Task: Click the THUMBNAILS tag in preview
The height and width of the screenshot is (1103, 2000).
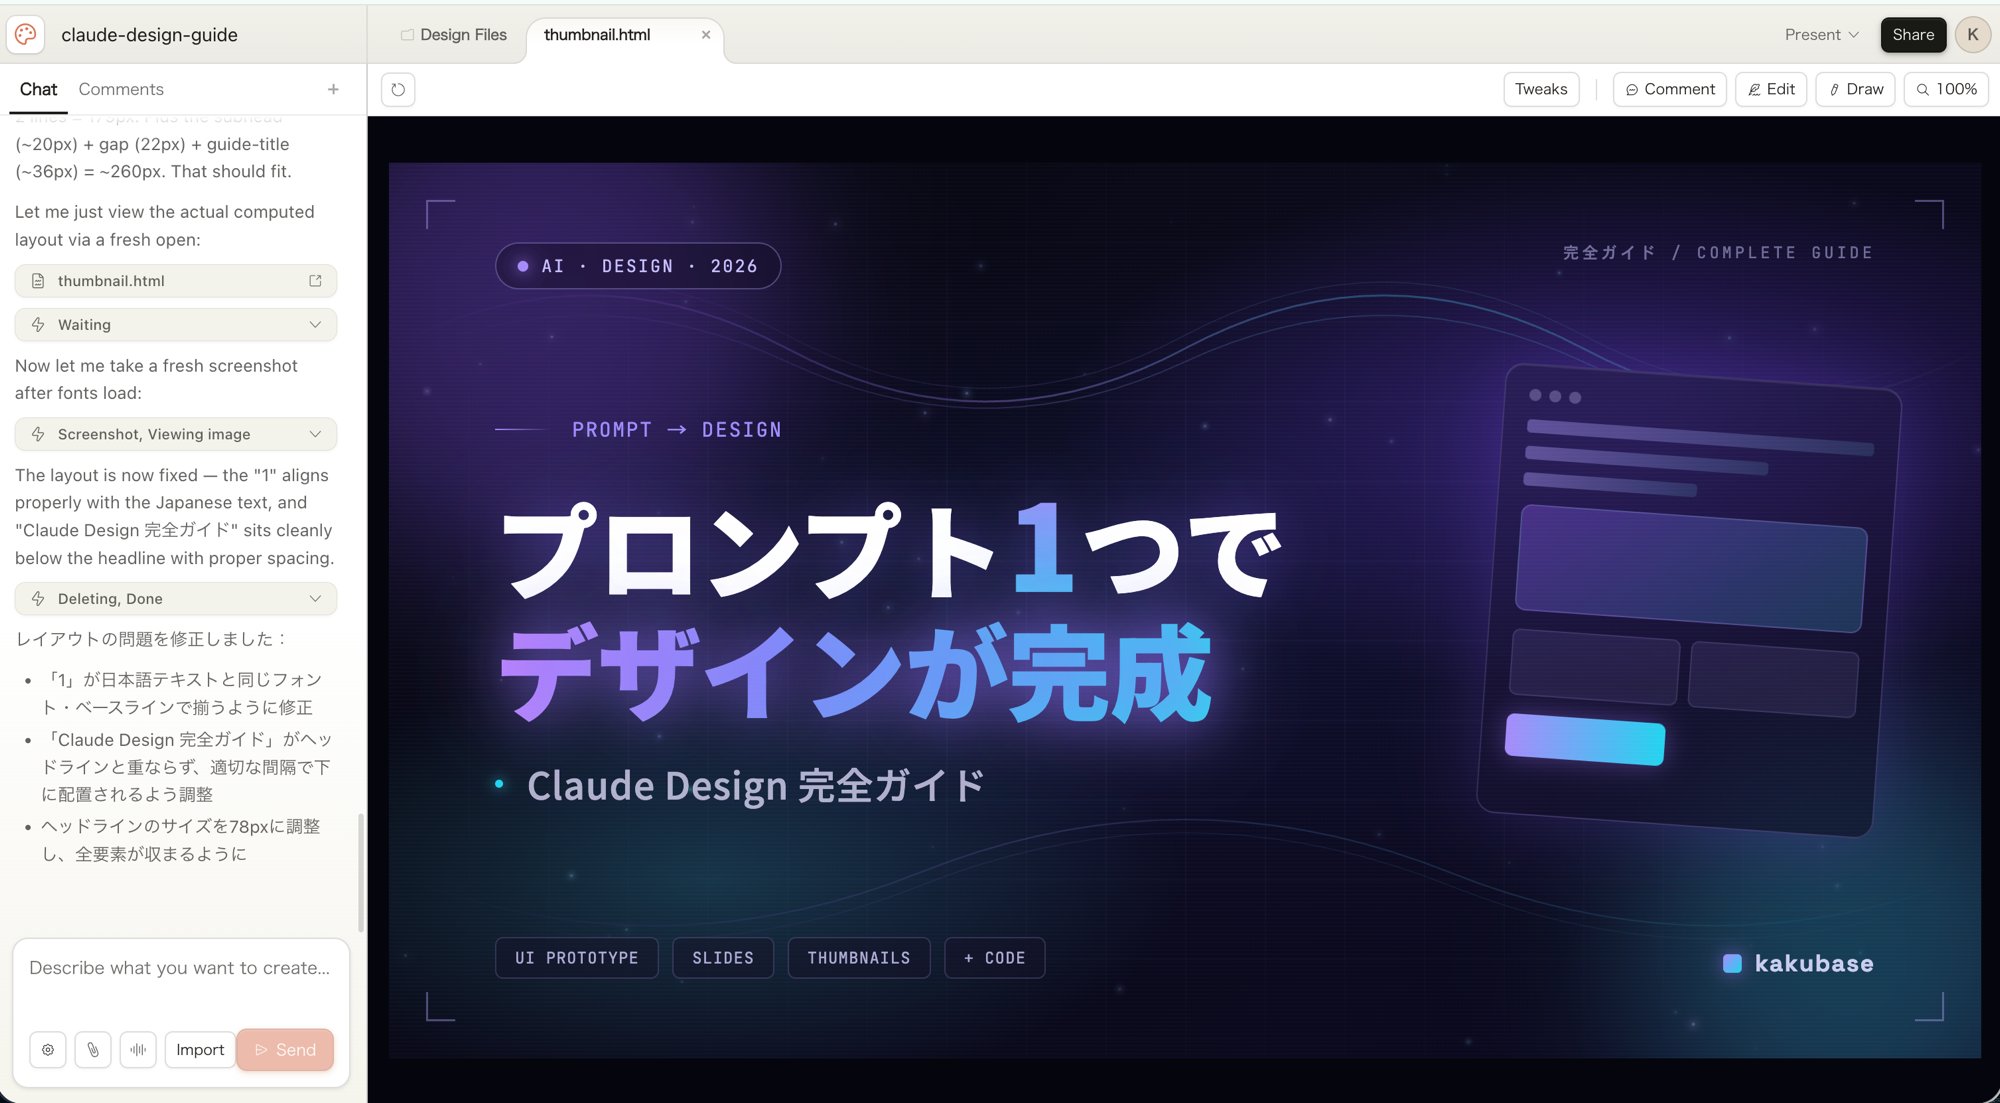Action: [859, 958]
